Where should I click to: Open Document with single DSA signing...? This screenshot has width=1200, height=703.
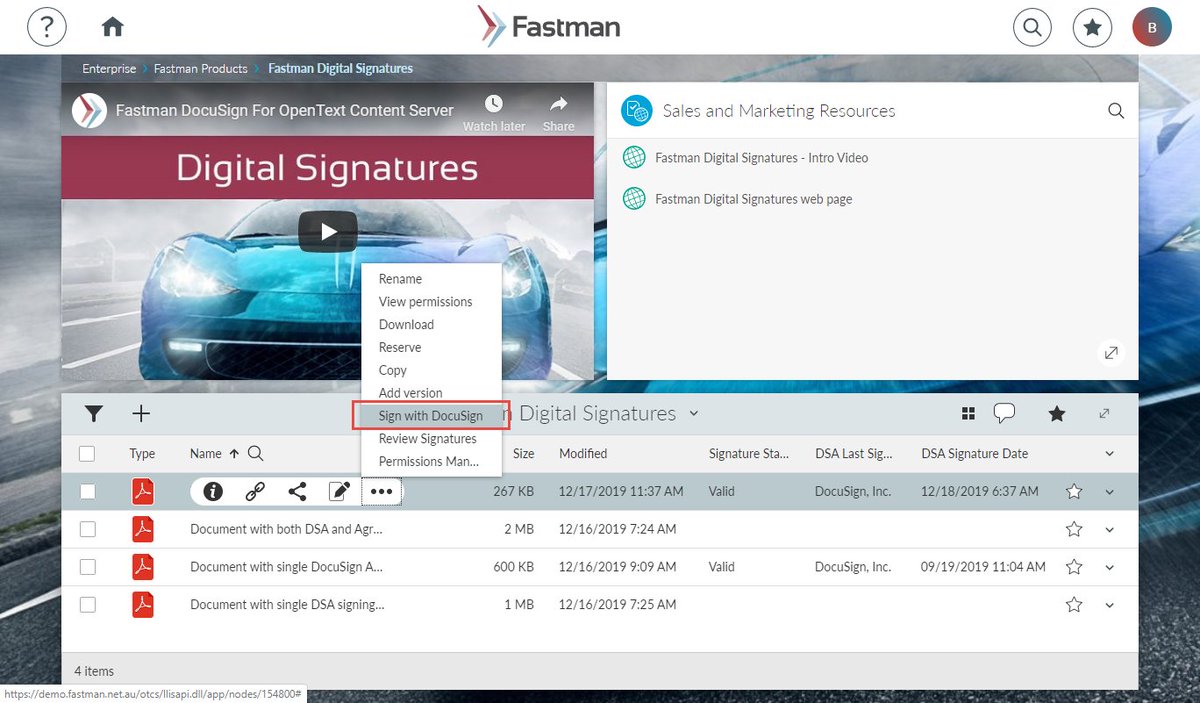coord(287,604)
